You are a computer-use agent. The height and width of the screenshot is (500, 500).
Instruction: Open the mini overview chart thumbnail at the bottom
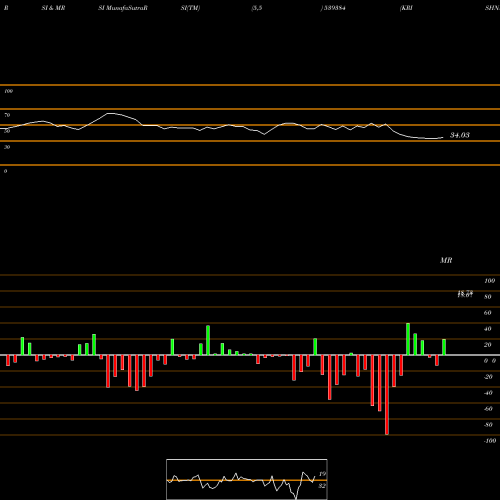pyautogui.click(x=247, y=479)
